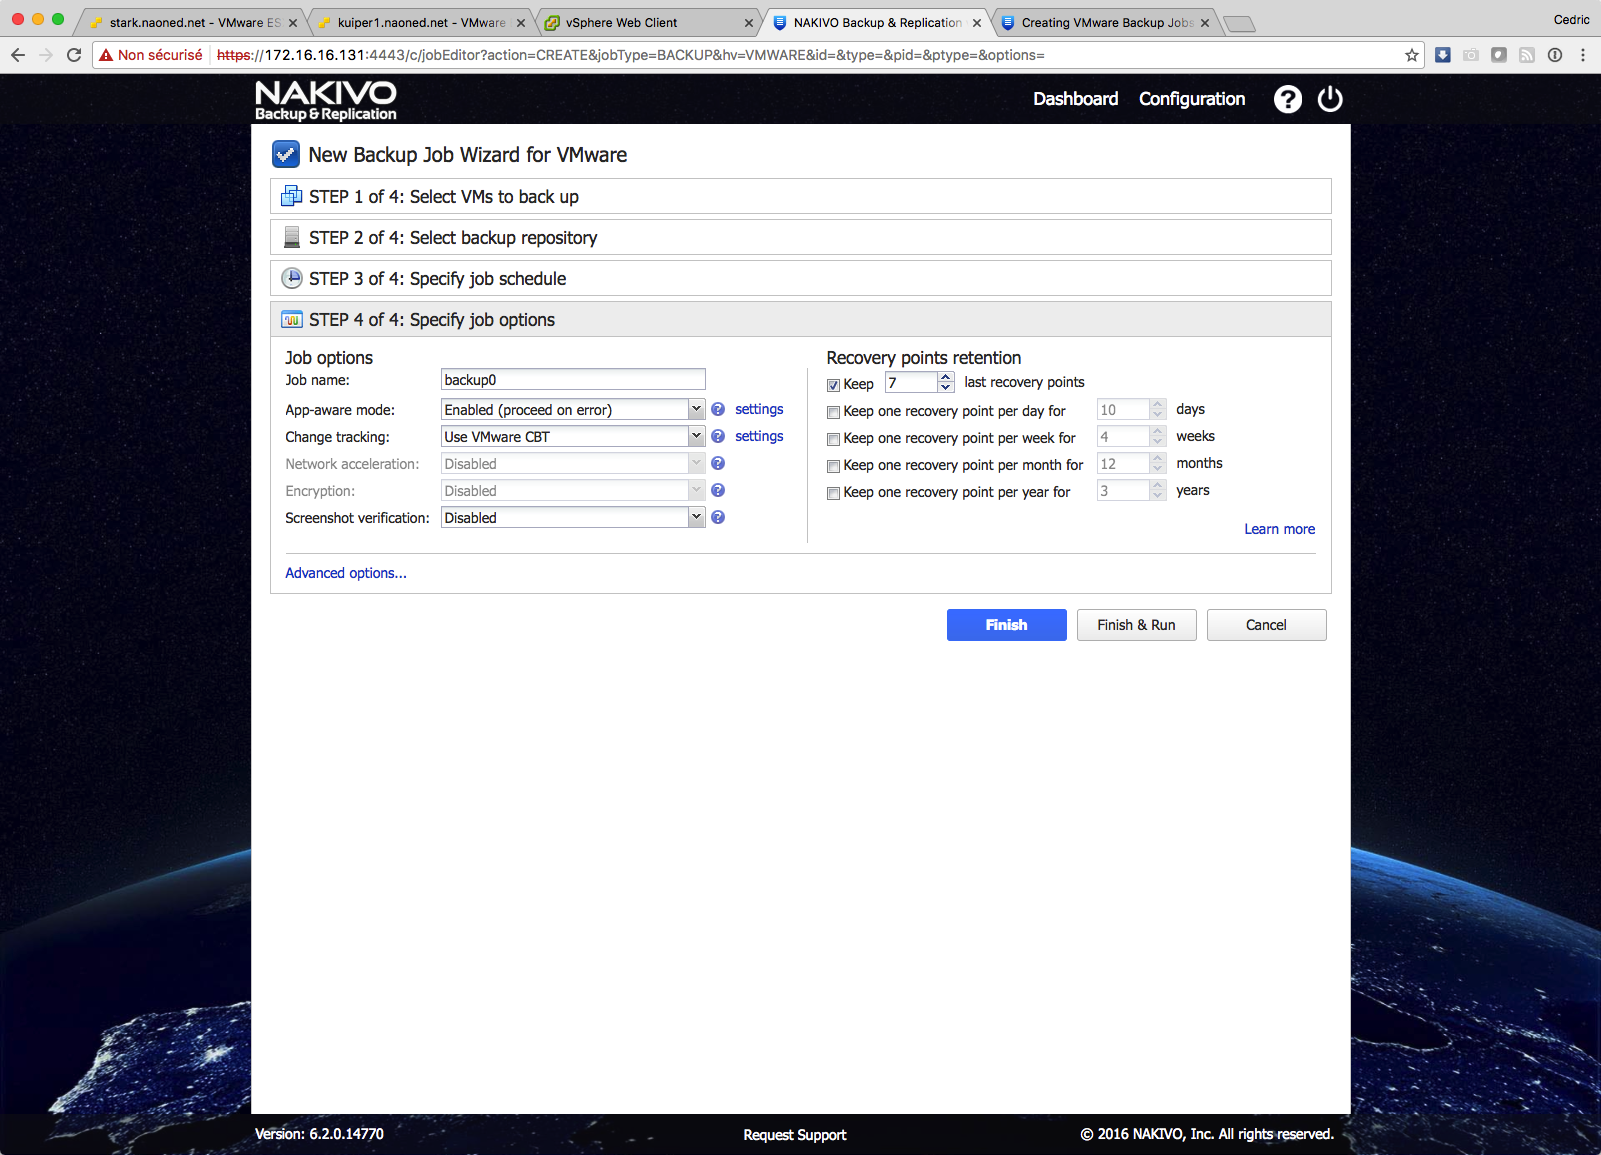The height and width of the screenshot is (1155, 1601).
Task: Open Advanced options link
Action: pyautogui.click(x=346, y=573)
